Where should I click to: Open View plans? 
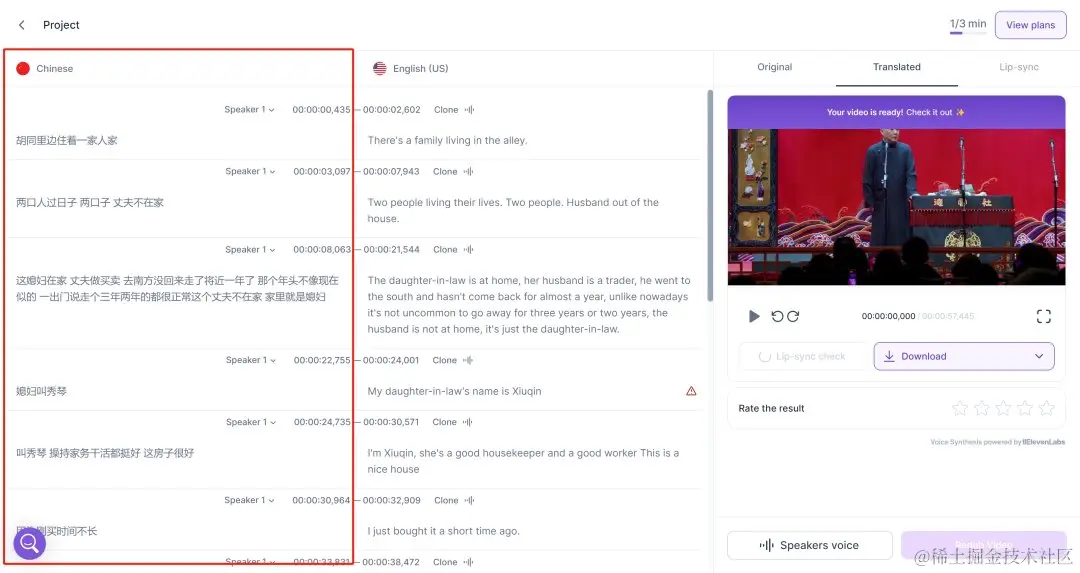(x=1030, y=25)
